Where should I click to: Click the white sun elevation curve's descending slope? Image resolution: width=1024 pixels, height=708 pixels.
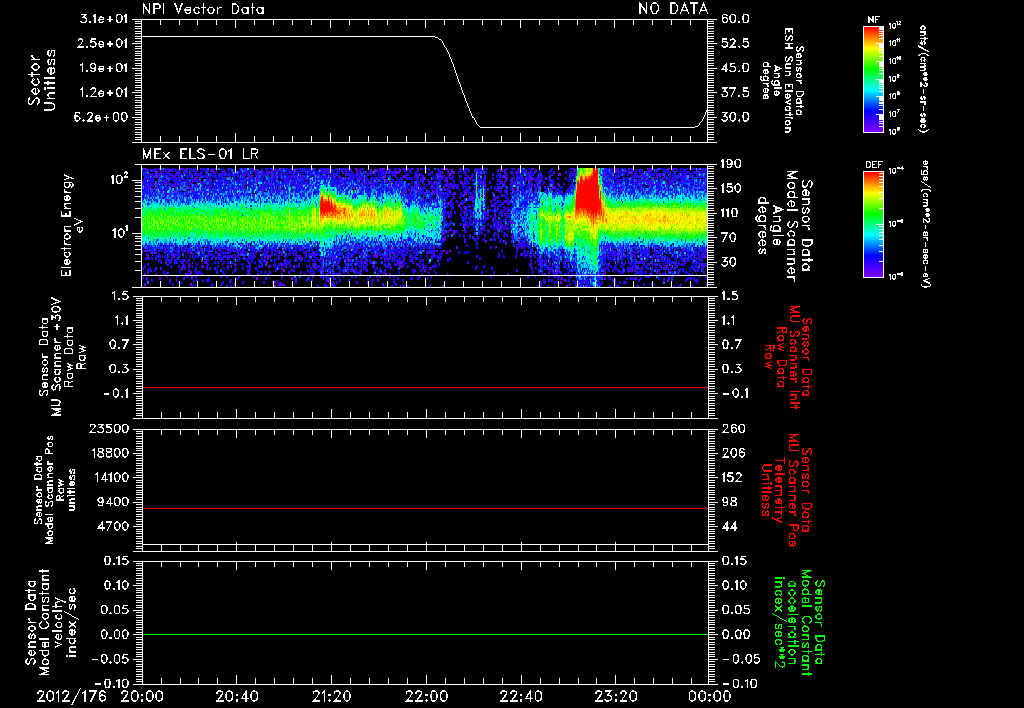click(459, 83)
